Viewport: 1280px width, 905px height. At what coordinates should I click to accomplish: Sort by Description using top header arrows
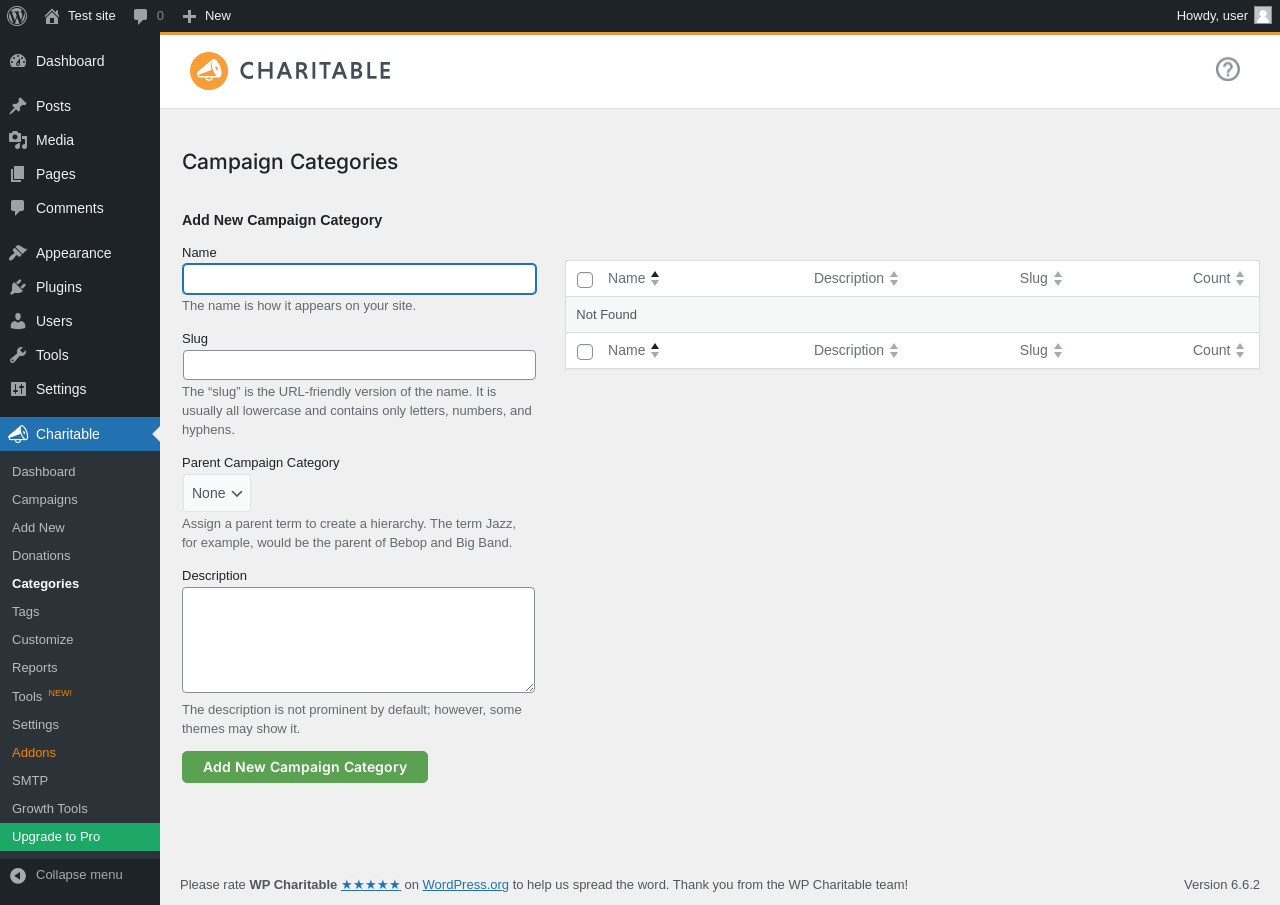pos(894,278)
